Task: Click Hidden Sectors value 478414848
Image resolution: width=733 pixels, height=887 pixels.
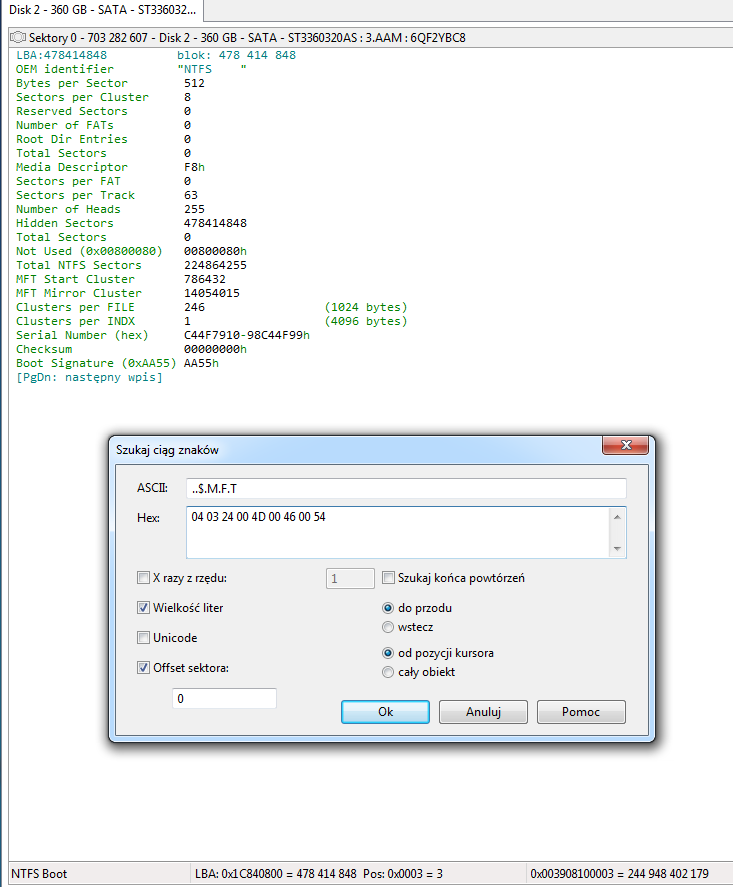Action: [x=215, y=223]
